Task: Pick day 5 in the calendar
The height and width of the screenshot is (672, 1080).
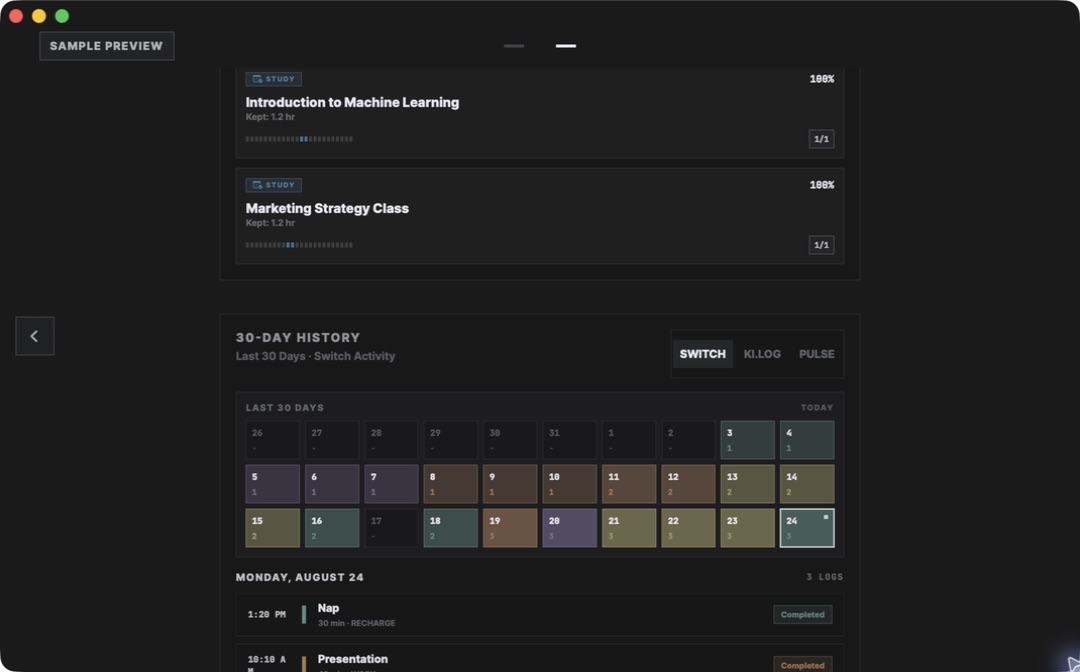Action: pyautogui.click(x=273, y=484)
